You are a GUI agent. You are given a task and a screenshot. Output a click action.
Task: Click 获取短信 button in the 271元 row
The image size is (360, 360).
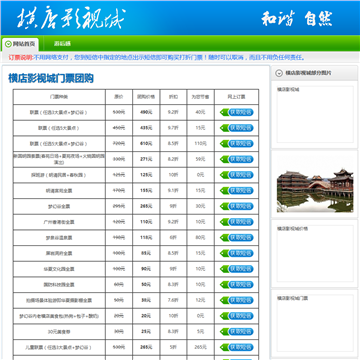237,159
